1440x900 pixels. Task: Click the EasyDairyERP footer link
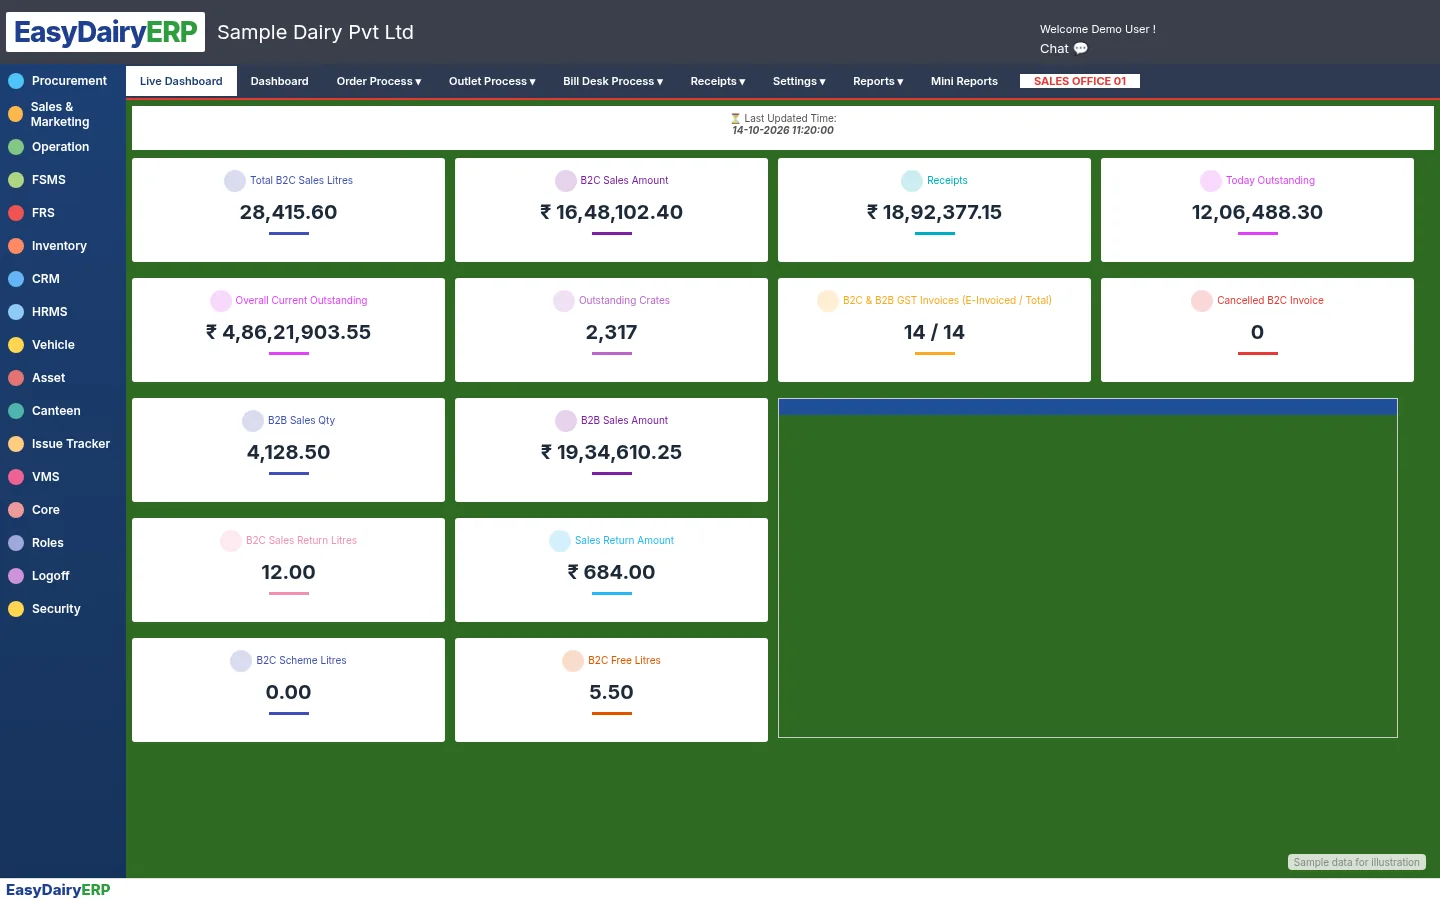58,890
